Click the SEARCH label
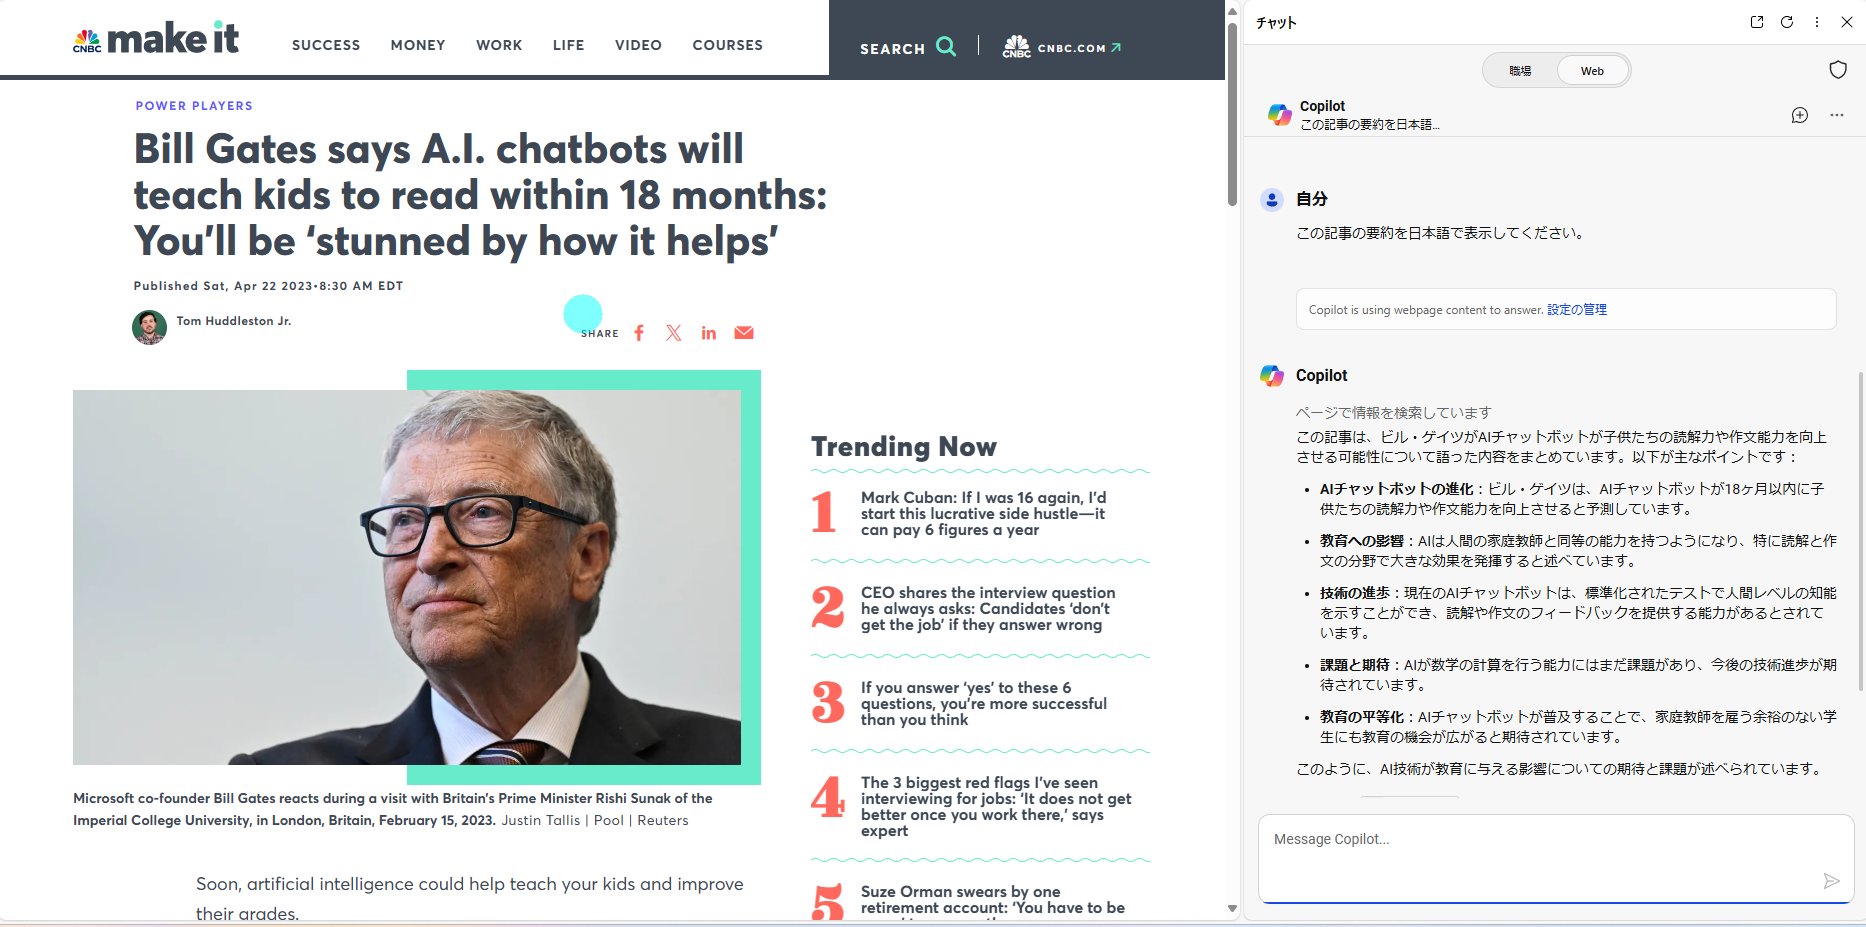 click(893, 48)
